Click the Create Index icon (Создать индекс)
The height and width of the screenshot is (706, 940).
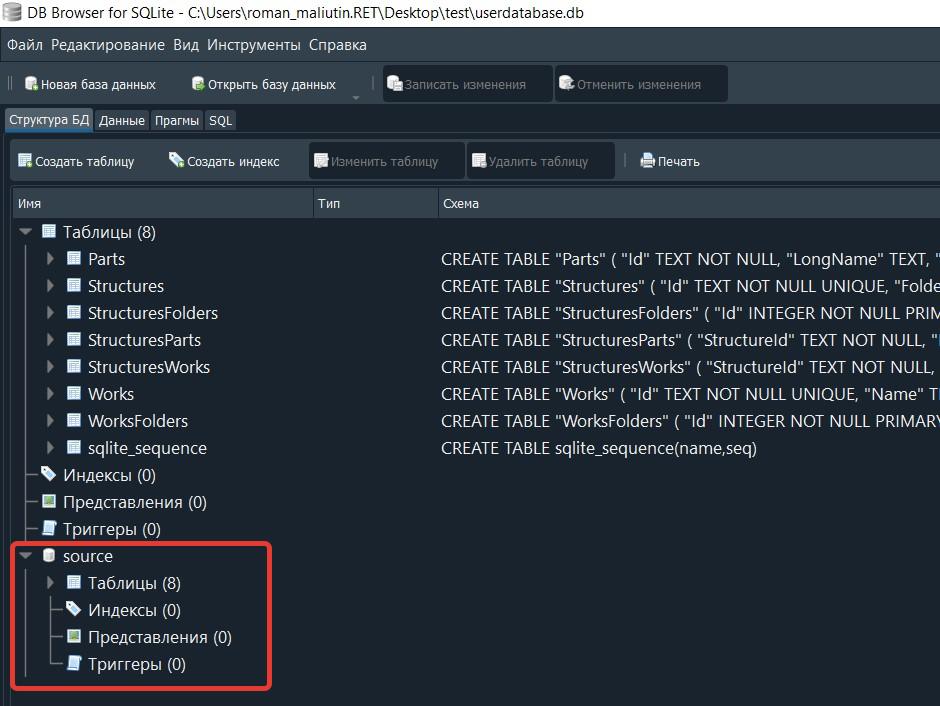click(176, 160)
